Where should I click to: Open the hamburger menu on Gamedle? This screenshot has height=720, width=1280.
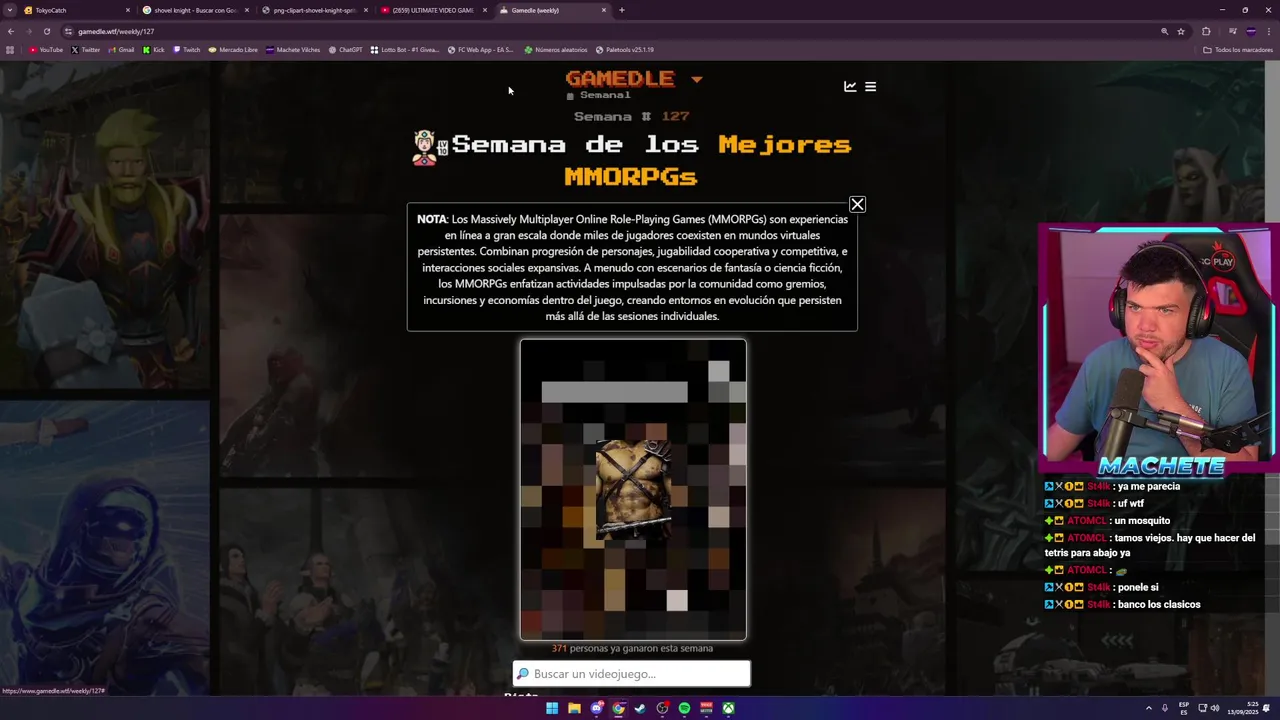point(870,87)
